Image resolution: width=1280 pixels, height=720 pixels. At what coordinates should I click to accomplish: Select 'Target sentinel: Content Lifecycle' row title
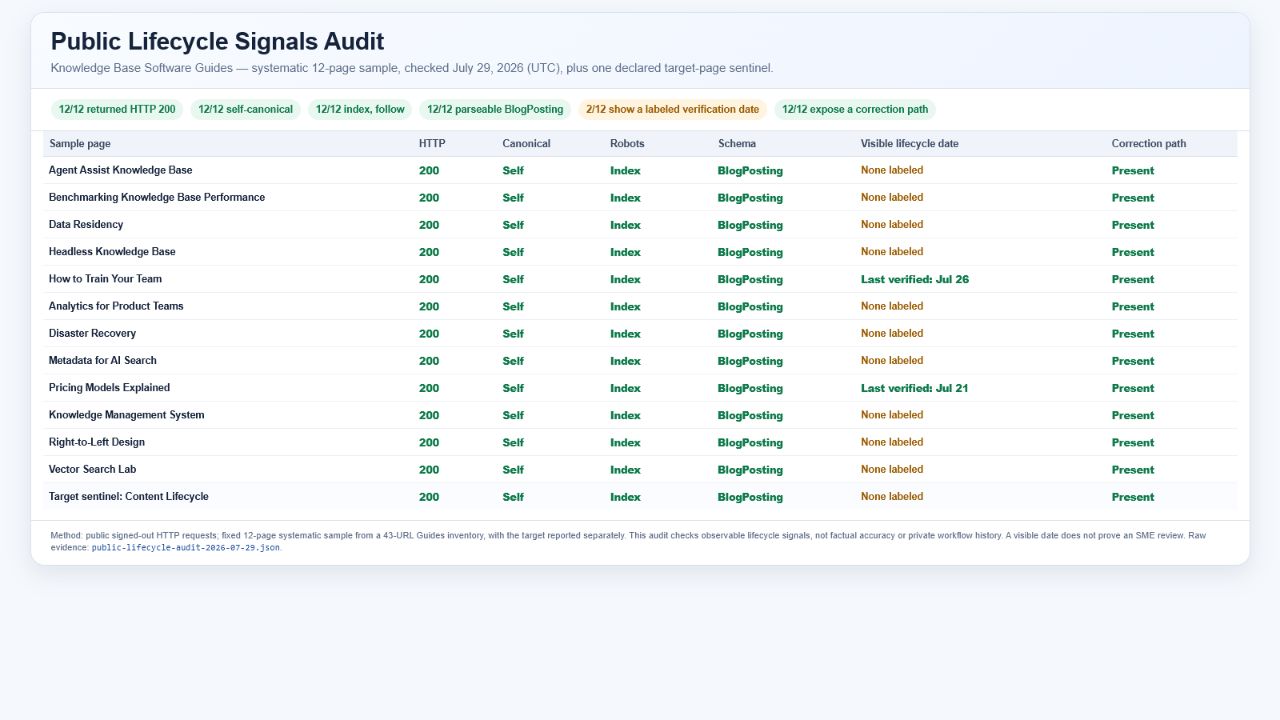[x=129, y=496]
